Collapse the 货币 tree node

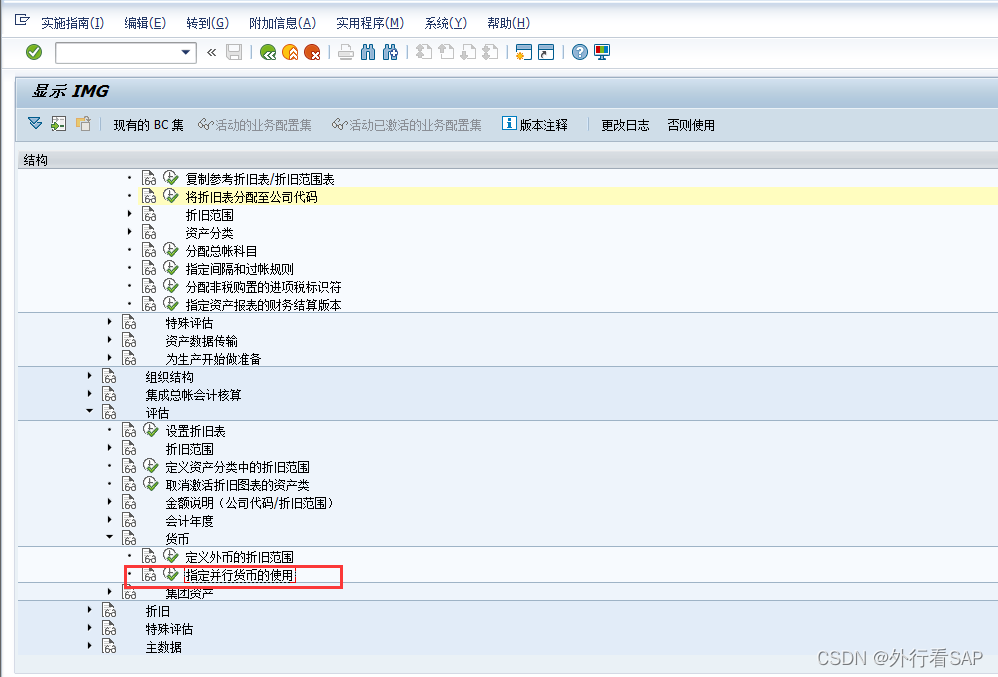110,537
